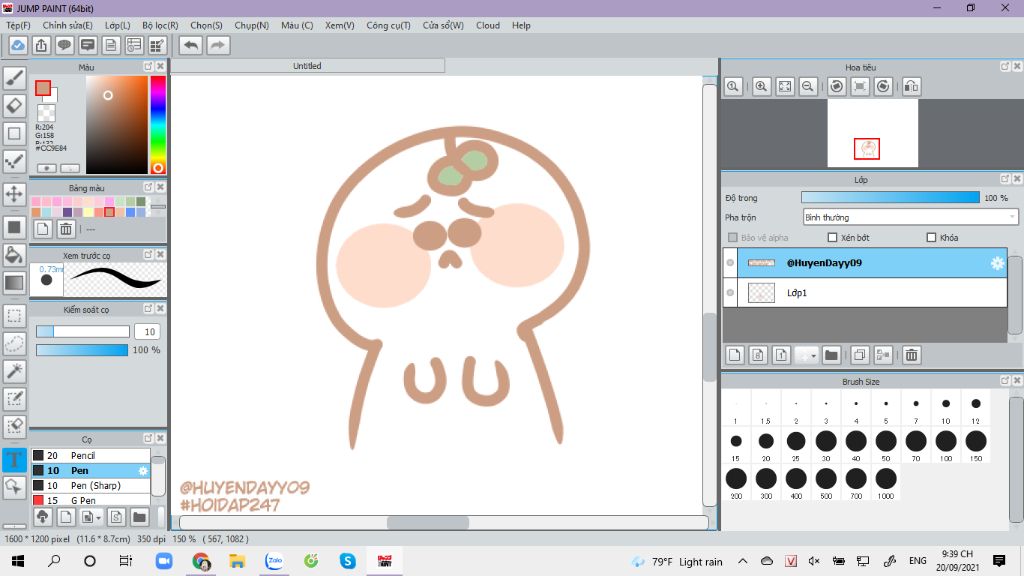Click the brush size value field showing 10
Image resolution: width=1024 pixels, height=576 pixels.
pos(148,331)
